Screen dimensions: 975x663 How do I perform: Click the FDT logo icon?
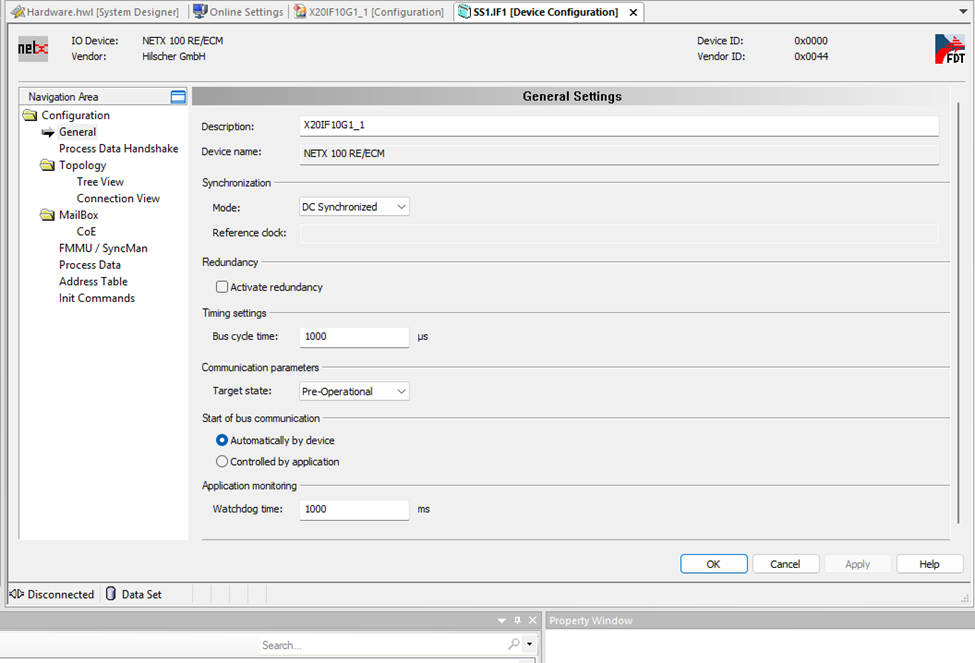coord(950,49)
